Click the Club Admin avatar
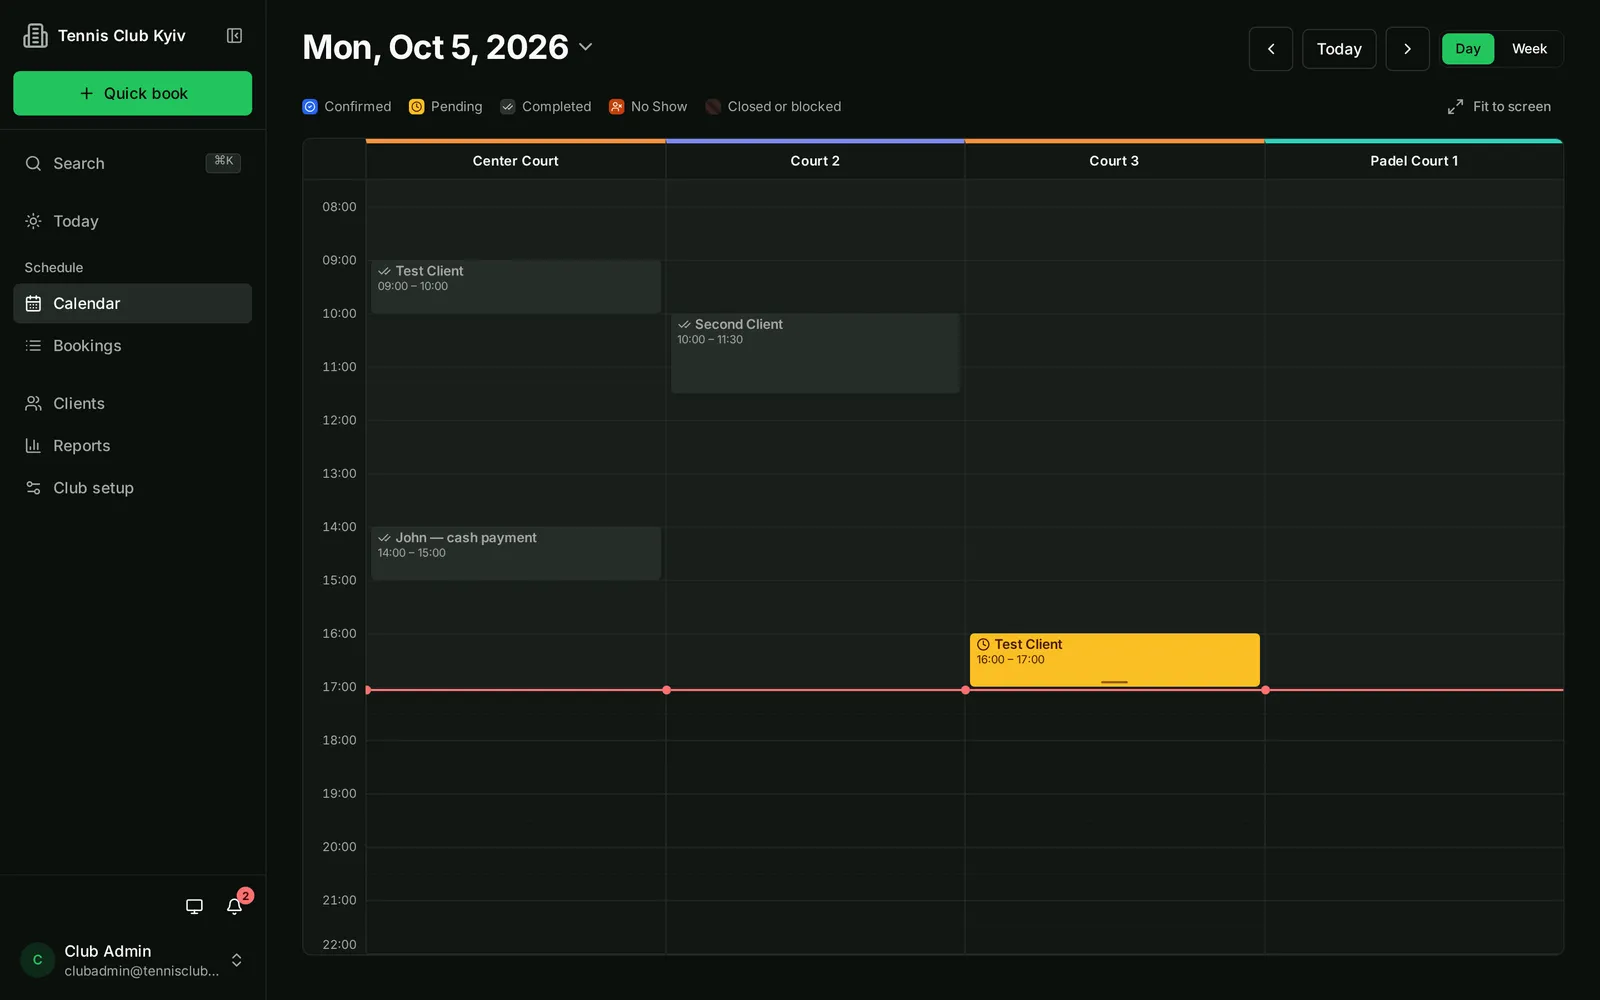1600x1000 pixels. point(37,960)
